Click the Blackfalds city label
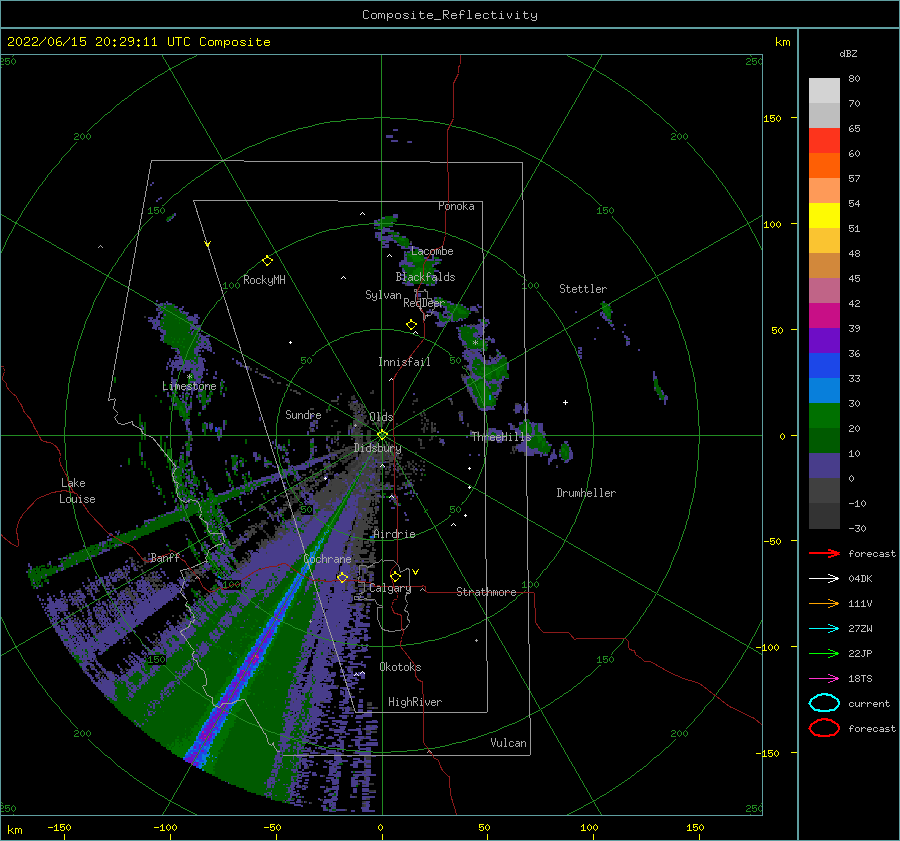900x841 pixels. click(x=425, y=277)
